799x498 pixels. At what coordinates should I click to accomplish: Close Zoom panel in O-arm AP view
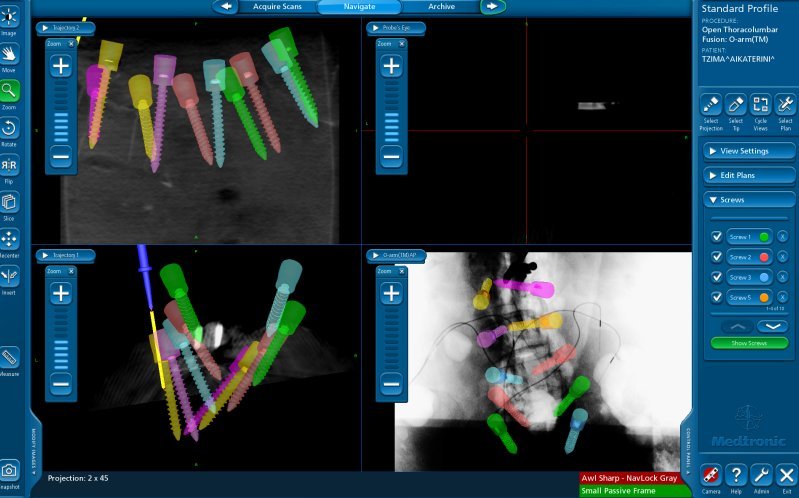[402, 271]
